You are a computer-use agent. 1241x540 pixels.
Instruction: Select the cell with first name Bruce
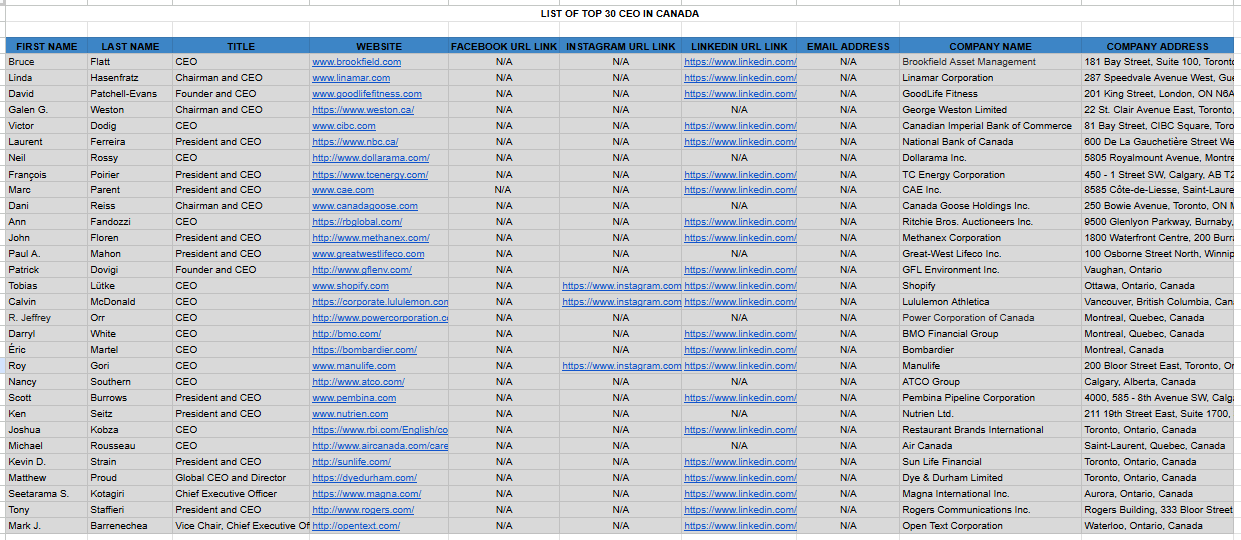coord(47,62)
